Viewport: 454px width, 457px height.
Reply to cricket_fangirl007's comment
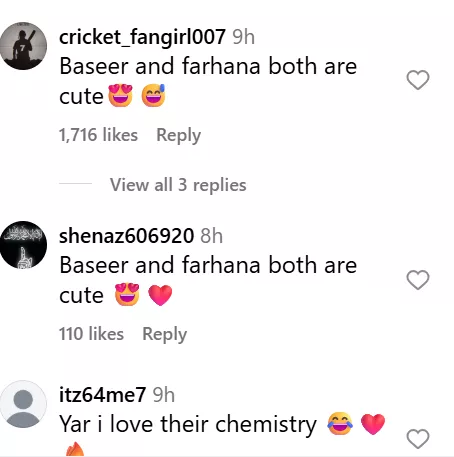pyautogui.click(x=179, y=135)
